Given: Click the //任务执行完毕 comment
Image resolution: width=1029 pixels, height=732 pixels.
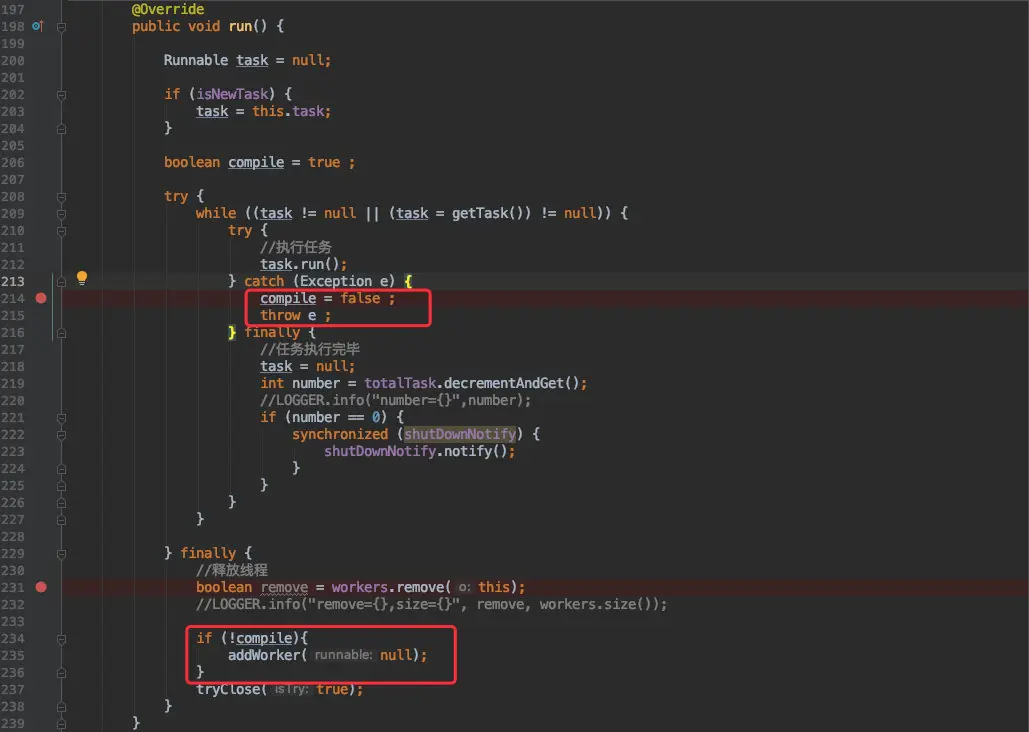Looking at the screenshot, I should pos(310,349).
